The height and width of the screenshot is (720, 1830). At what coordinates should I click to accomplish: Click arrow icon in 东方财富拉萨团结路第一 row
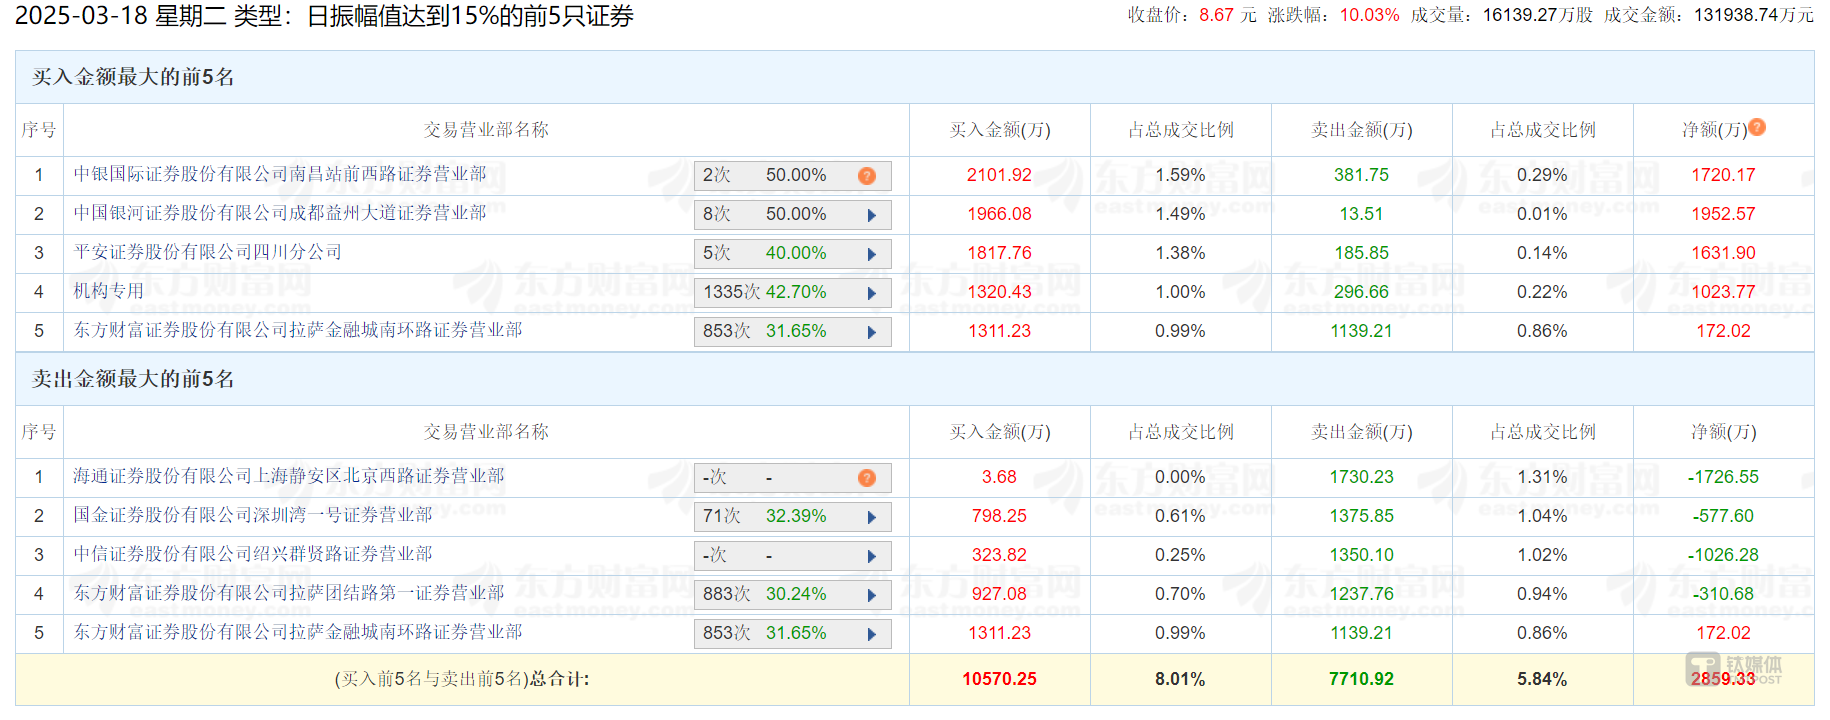872,595
